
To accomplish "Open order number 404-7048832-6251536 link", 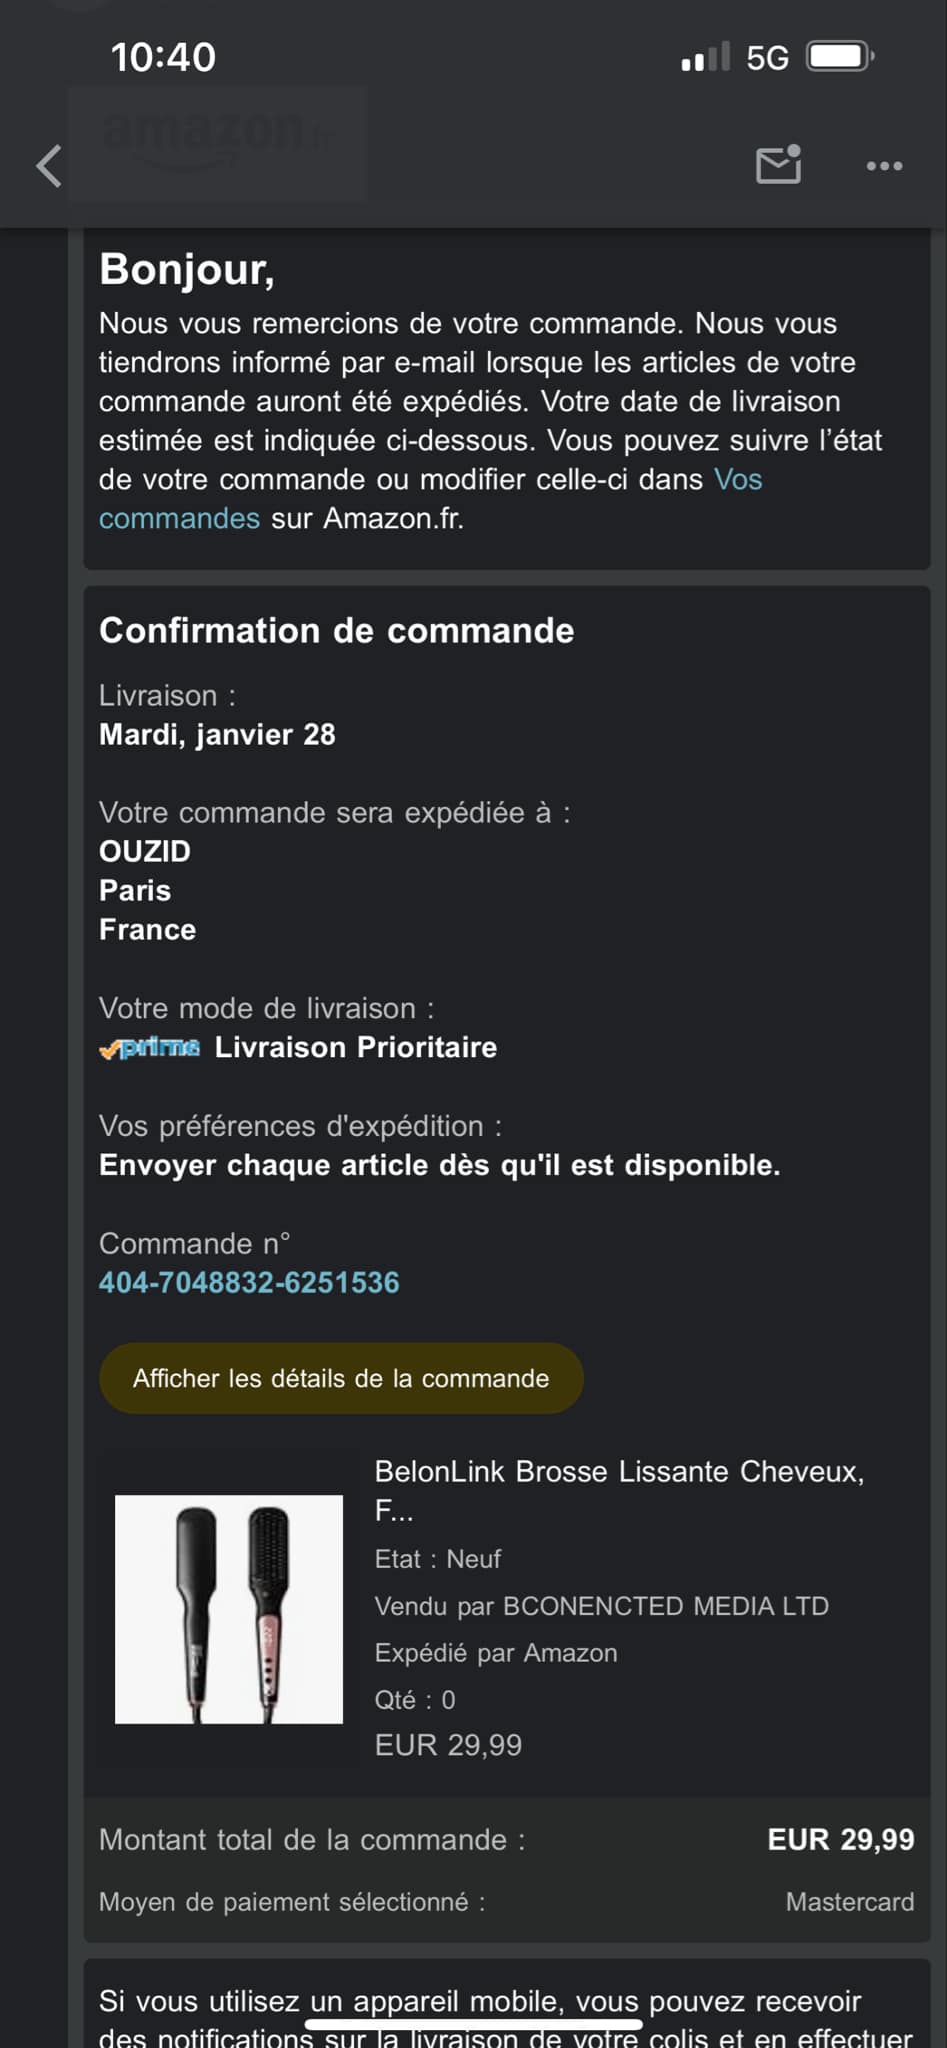I will 249,1283.
